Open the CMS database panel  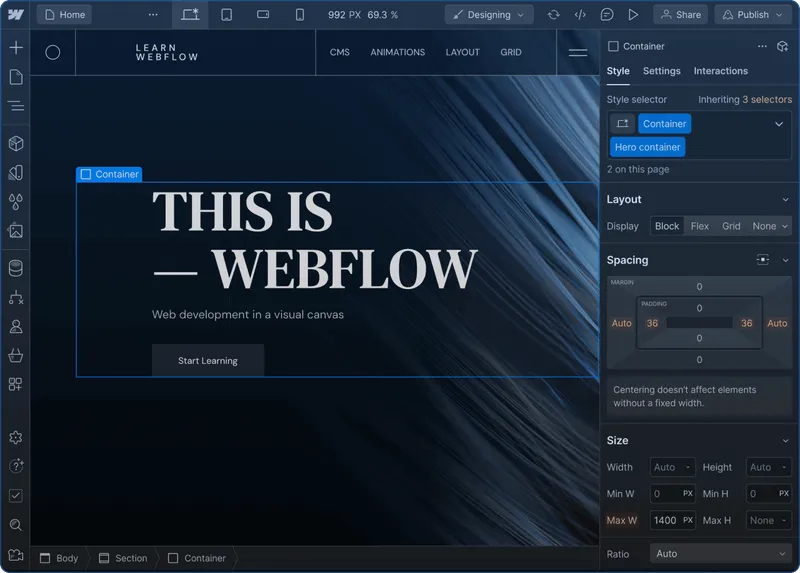[16, 268]
